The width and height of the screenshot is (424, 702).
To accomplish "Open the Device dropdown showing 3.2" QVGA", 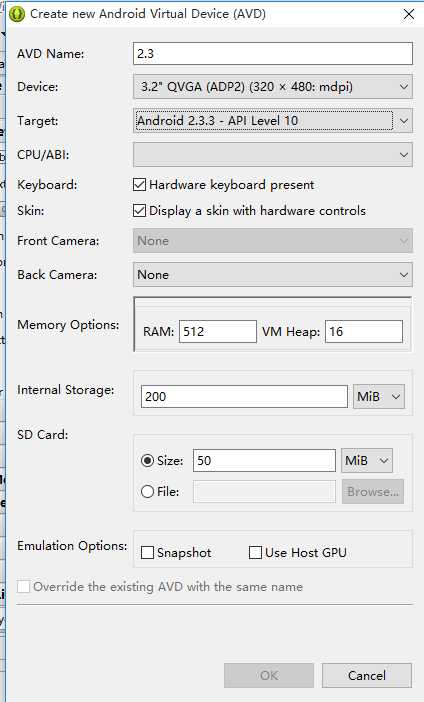I will pyautogui.click(x=273, y=86).
